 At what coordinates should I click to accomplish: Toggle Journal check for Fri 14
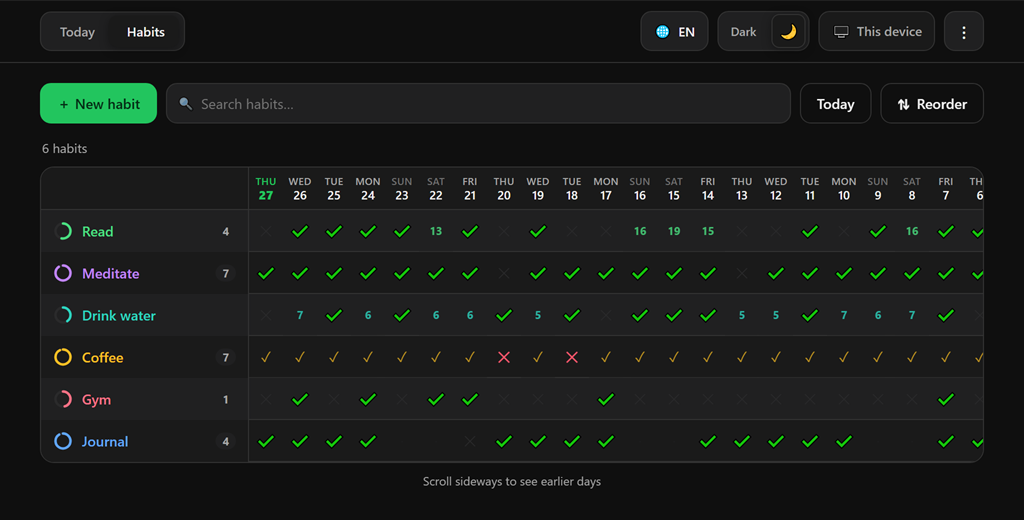point(708,441)
